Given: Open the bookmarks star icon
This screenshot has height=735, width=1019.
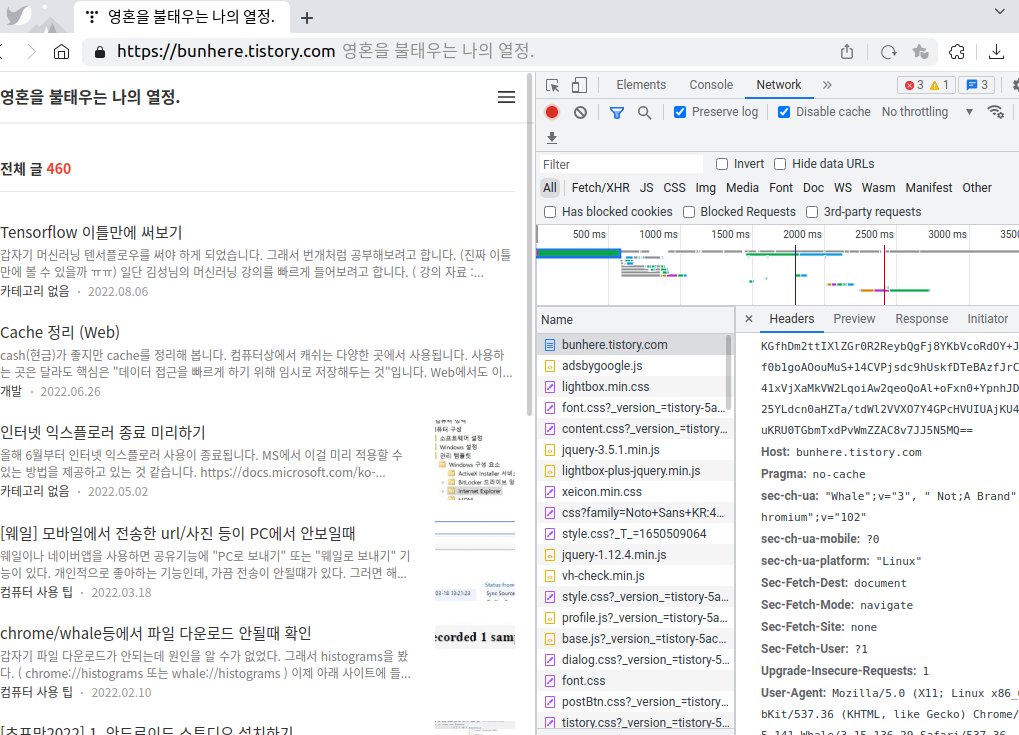Looking at the screenshot, I should [920, 52].
